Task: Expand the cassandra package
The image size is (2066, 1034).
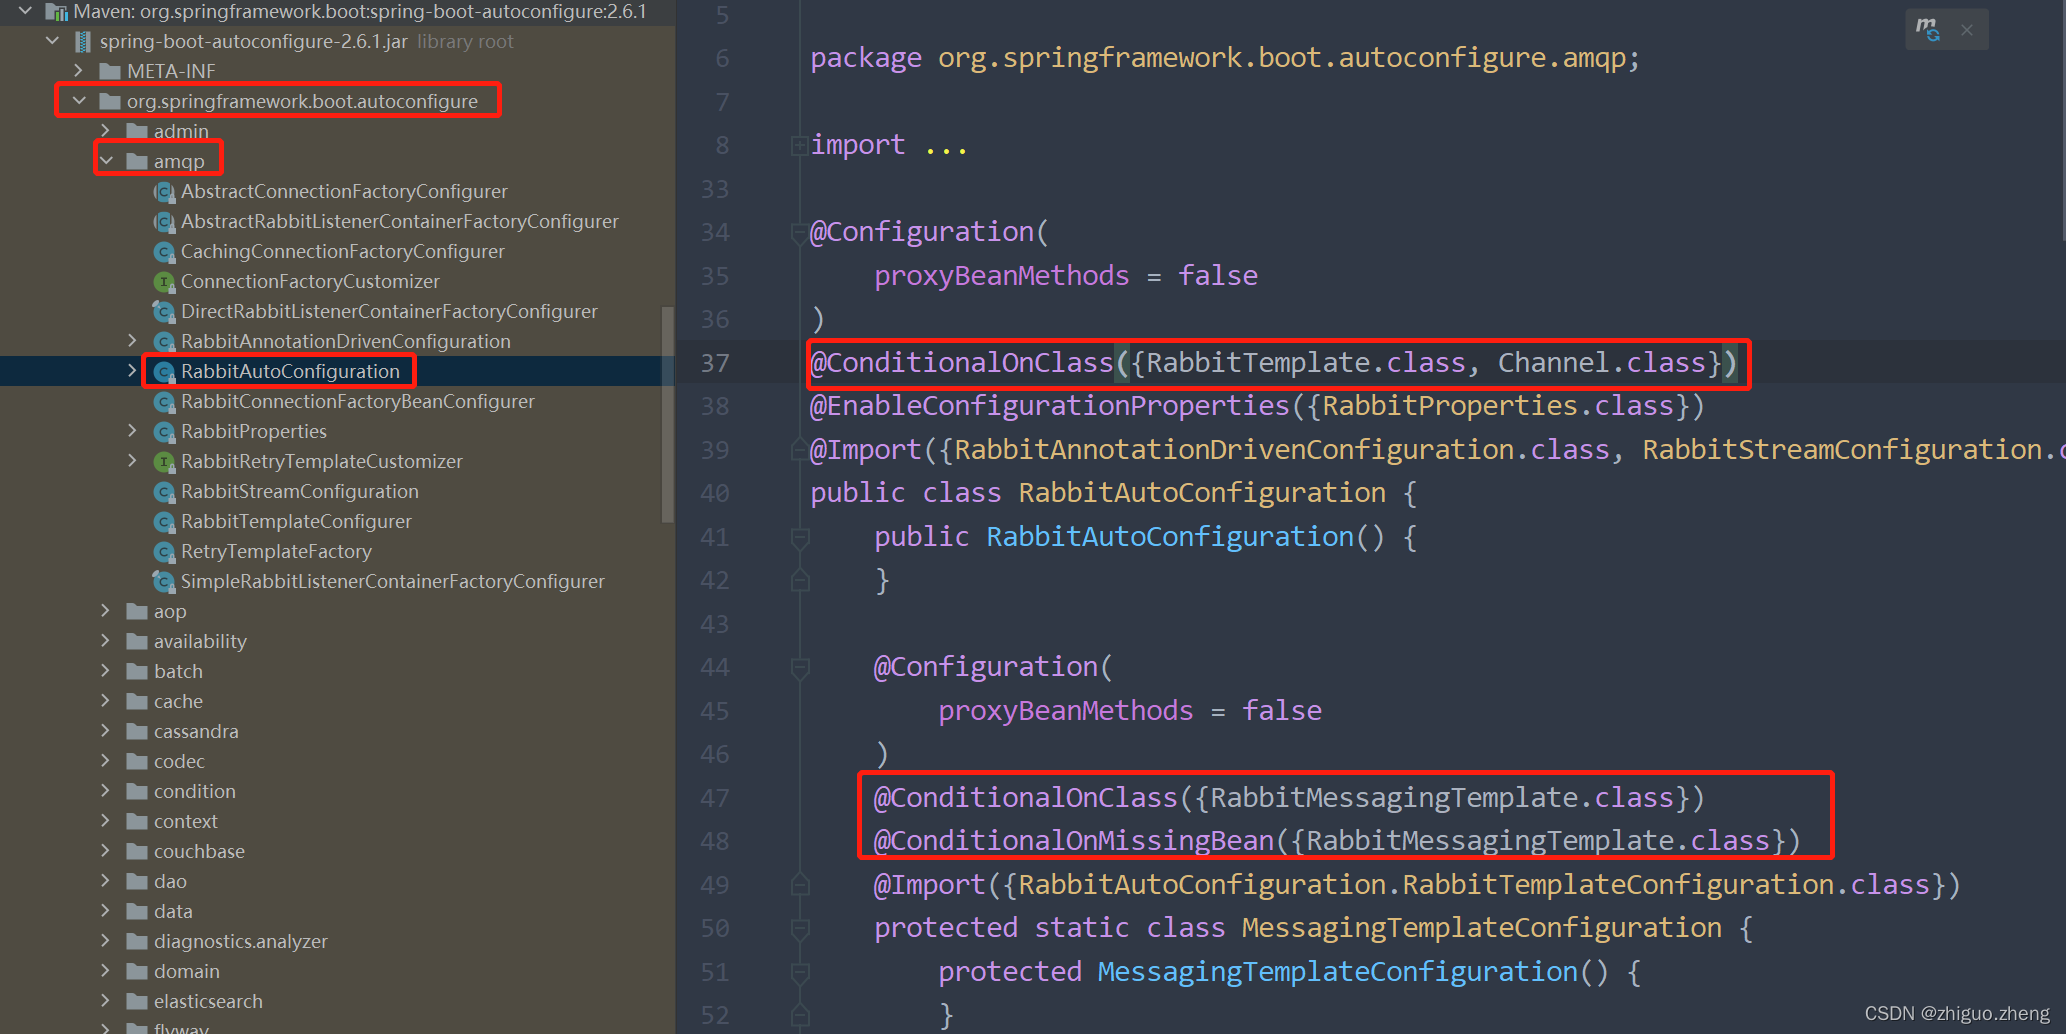Action: tap(106, 731)
